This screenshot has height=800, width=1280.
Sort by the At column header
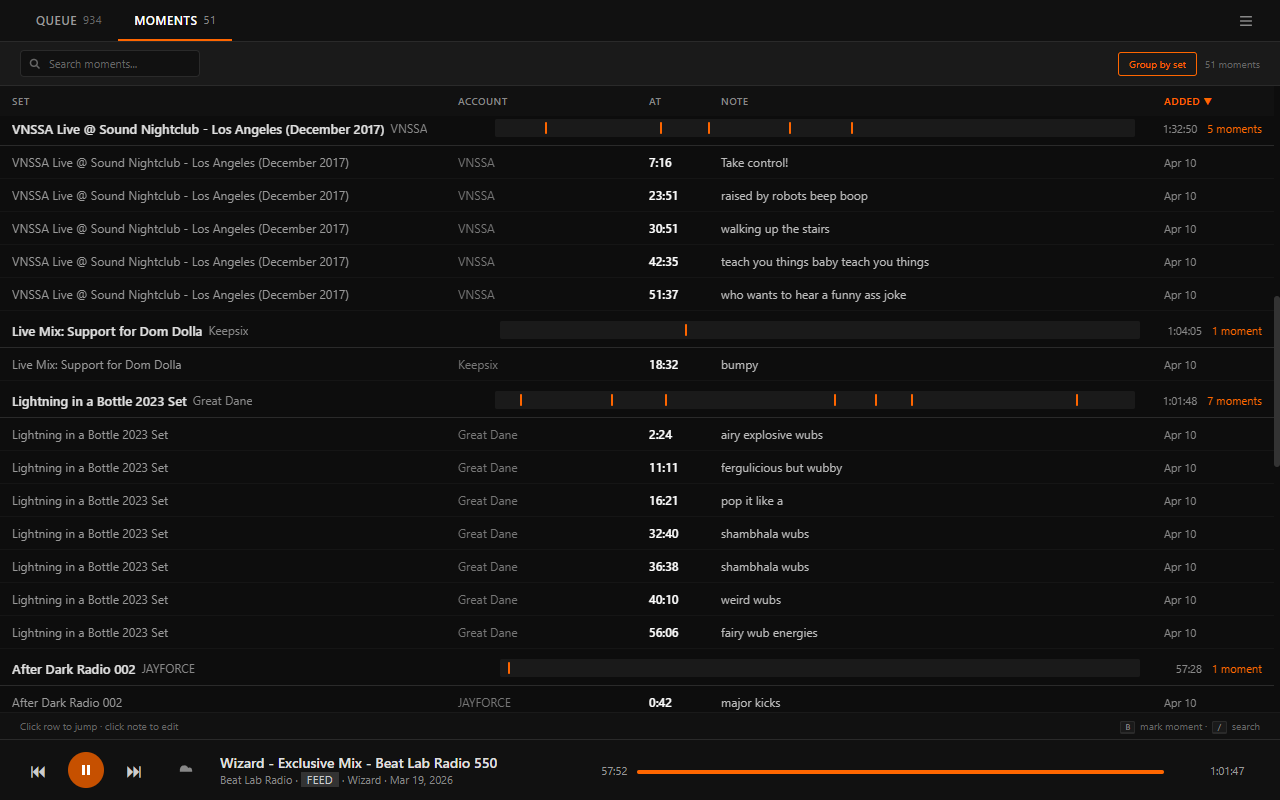point(655,101)
